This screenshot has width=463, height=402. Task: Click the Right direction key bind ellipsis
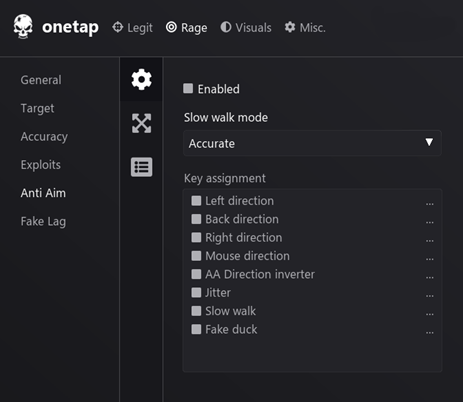click(430, 240)
